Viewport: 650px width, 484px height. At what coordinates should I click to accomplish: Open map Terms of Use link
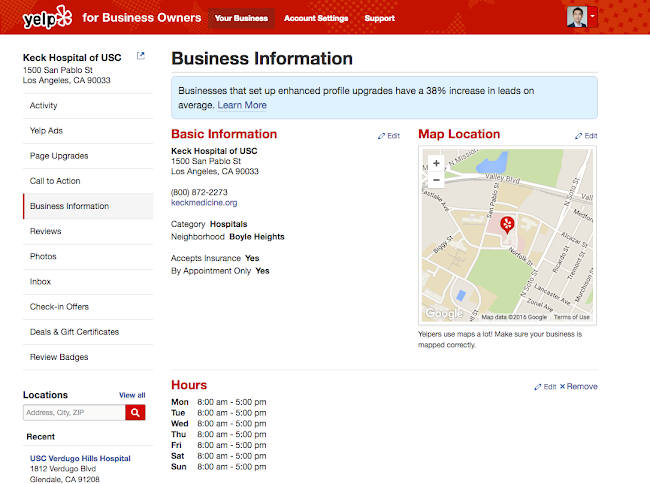coord(572,317)
